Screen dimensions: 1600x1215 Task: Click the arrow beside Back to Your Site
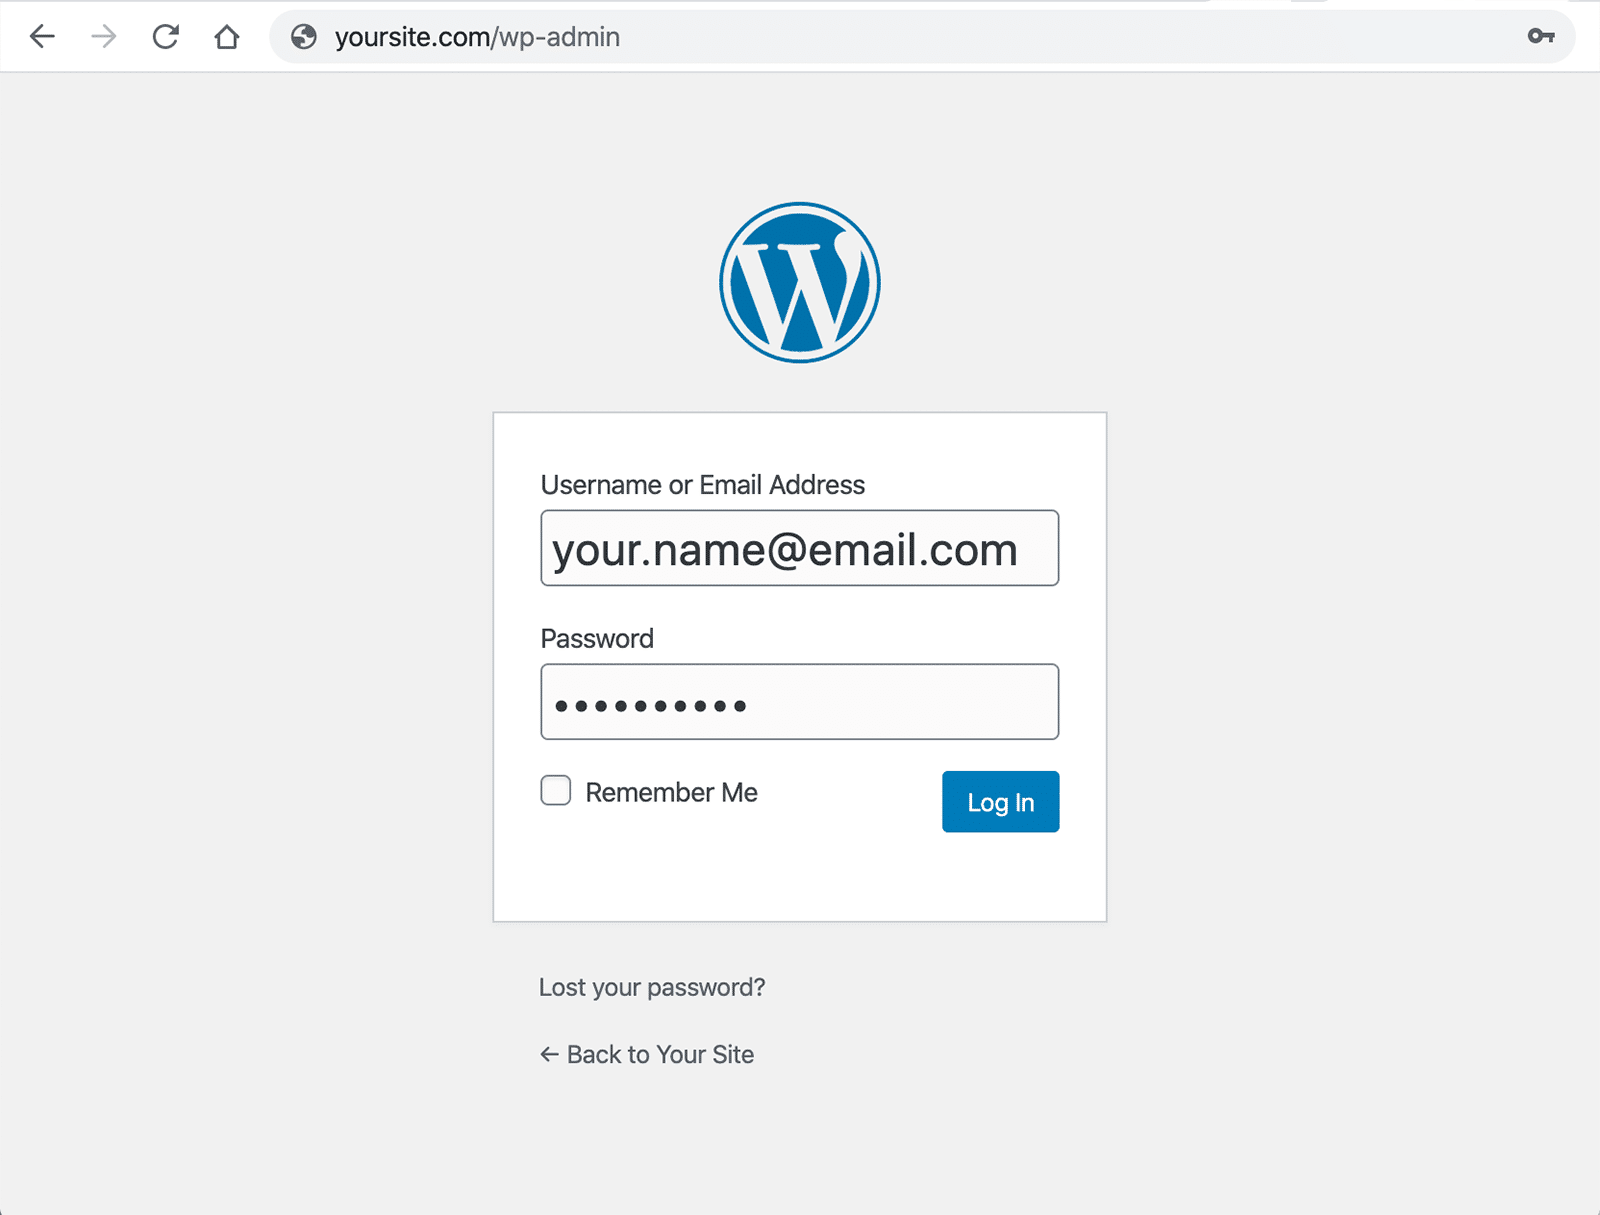549,1054
